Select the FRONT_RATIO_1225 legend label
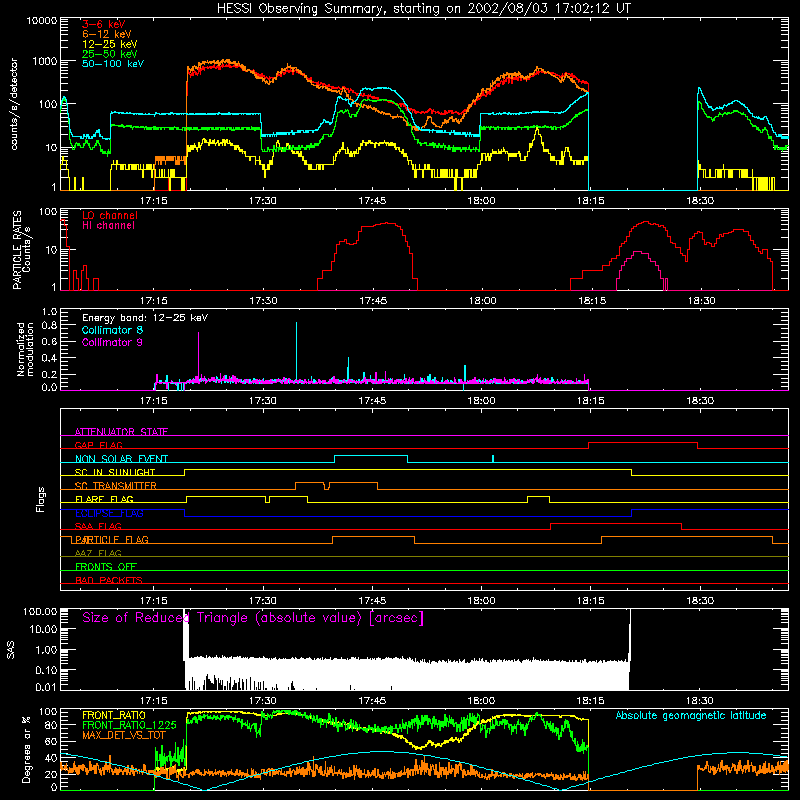This screenshot has width=800, height=800. click(x=129, y=725)
